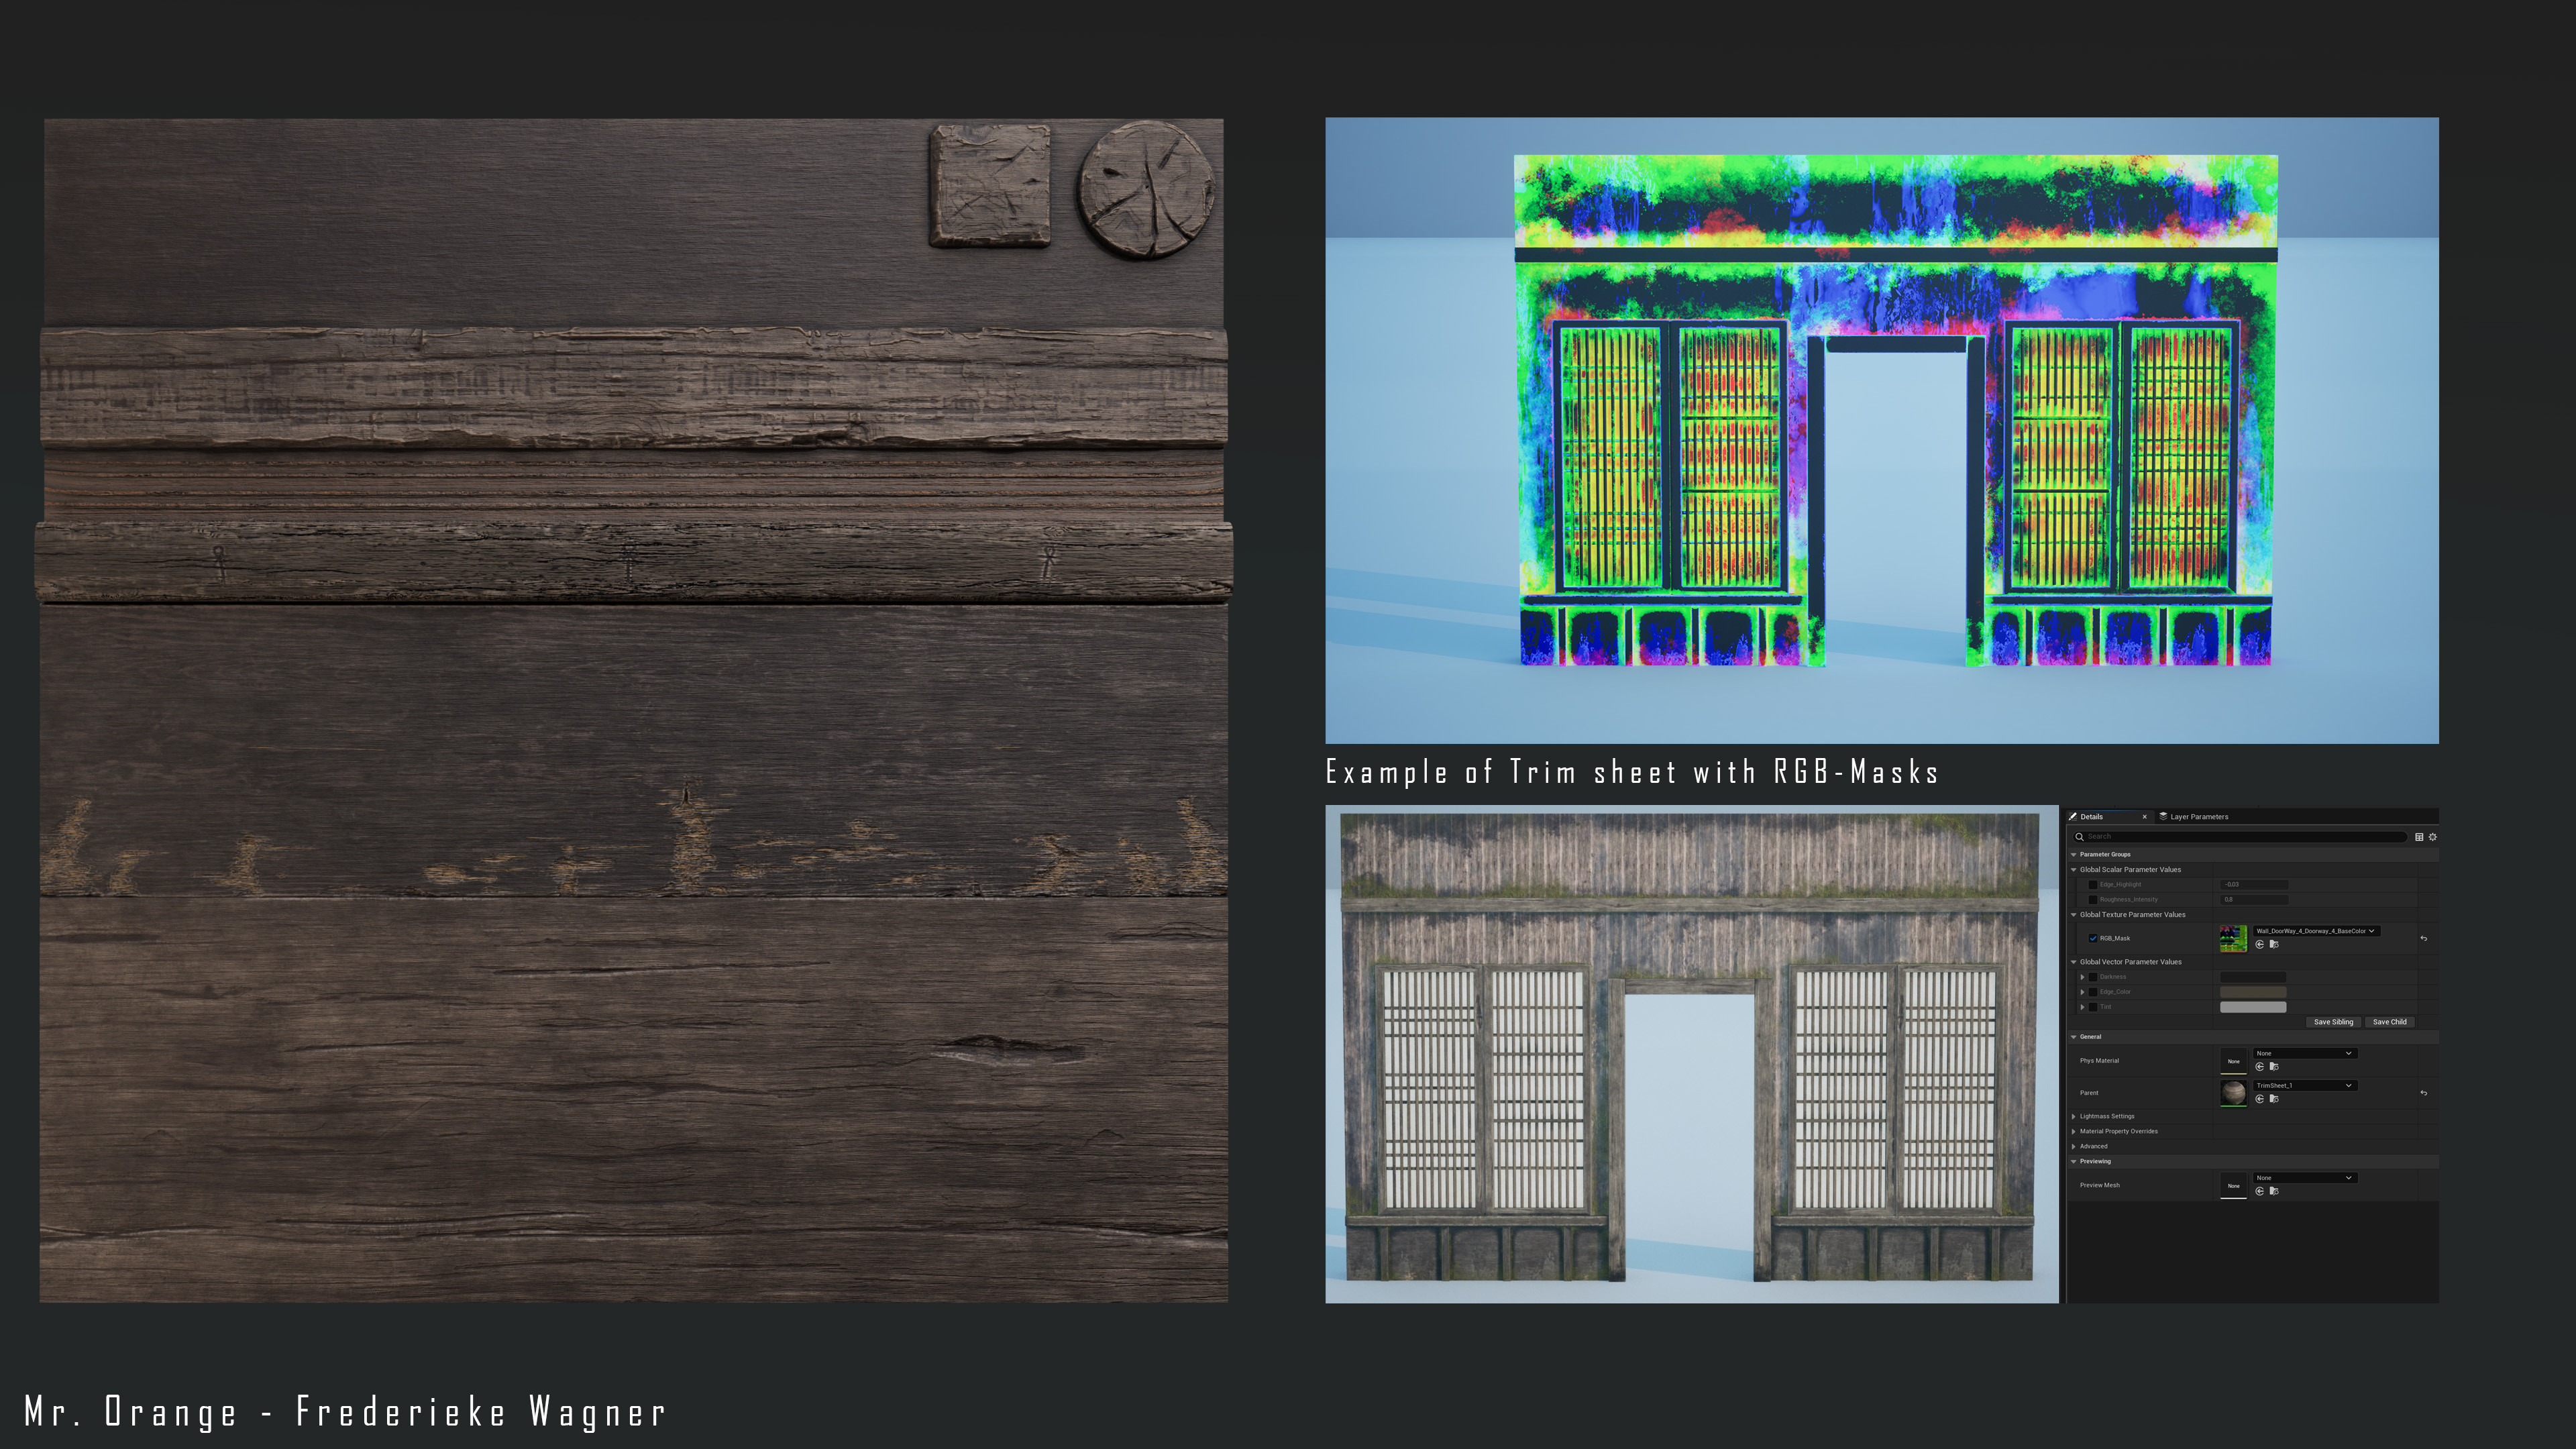Reset Parent material to default arrow
Image resolution: width=2576 pixels, height=1449 pixels.
coord(2423,1093)
